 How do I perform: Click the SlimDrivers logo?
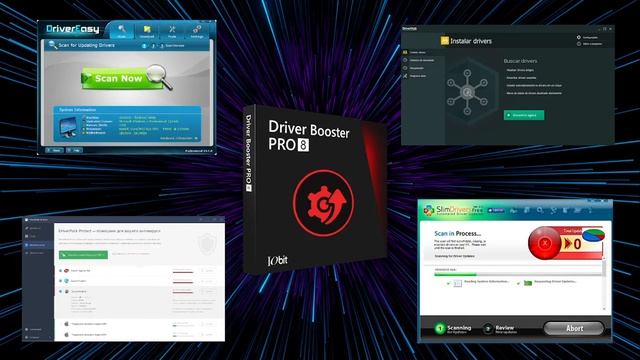pyautogui.click(x=453, y=210)
